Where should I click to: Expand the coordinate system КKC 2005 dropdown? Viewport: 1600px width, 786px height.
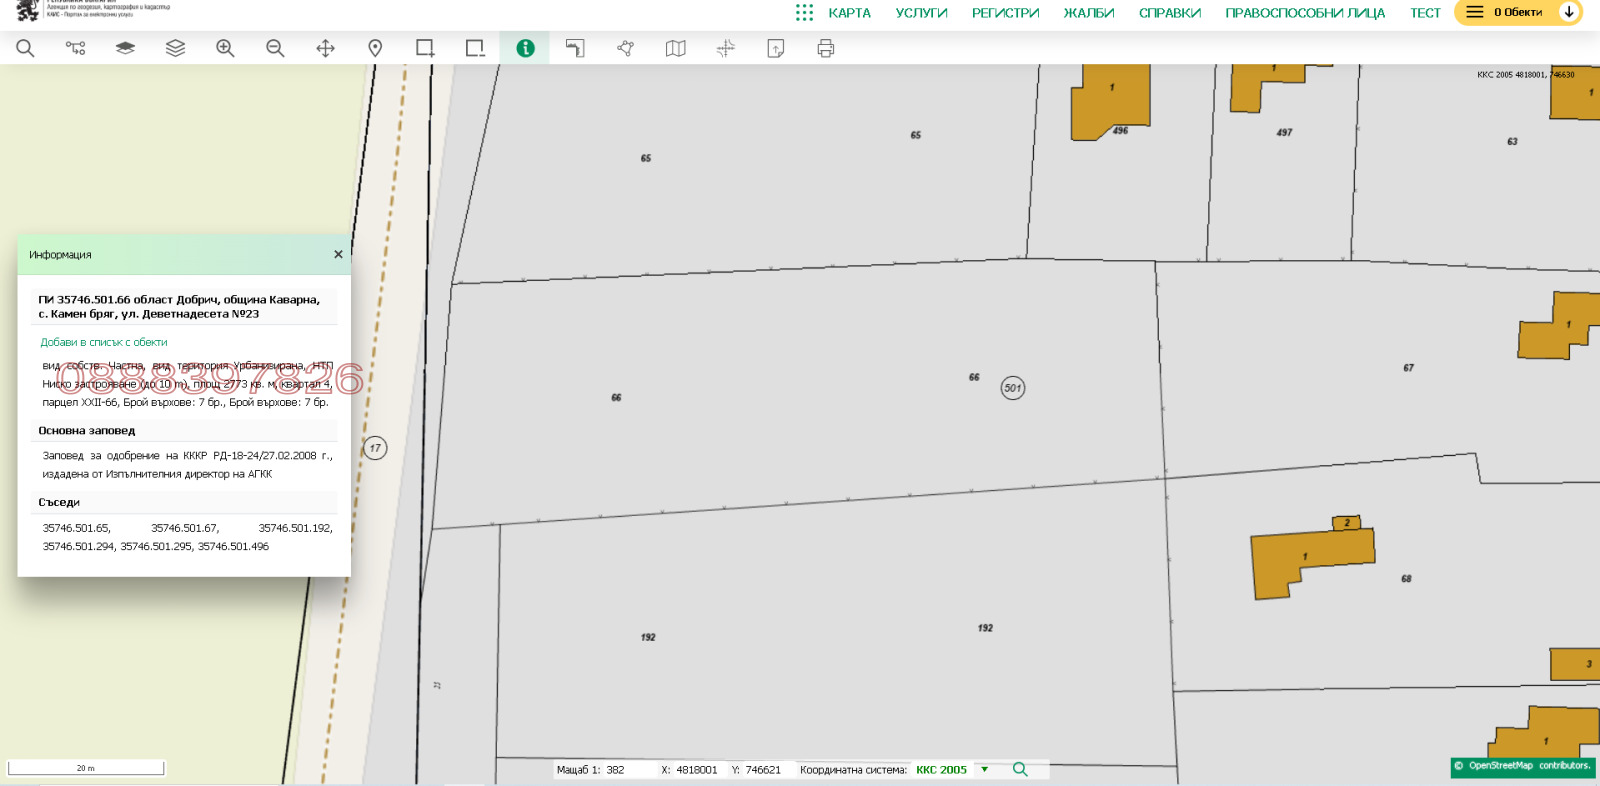[985, 769]
